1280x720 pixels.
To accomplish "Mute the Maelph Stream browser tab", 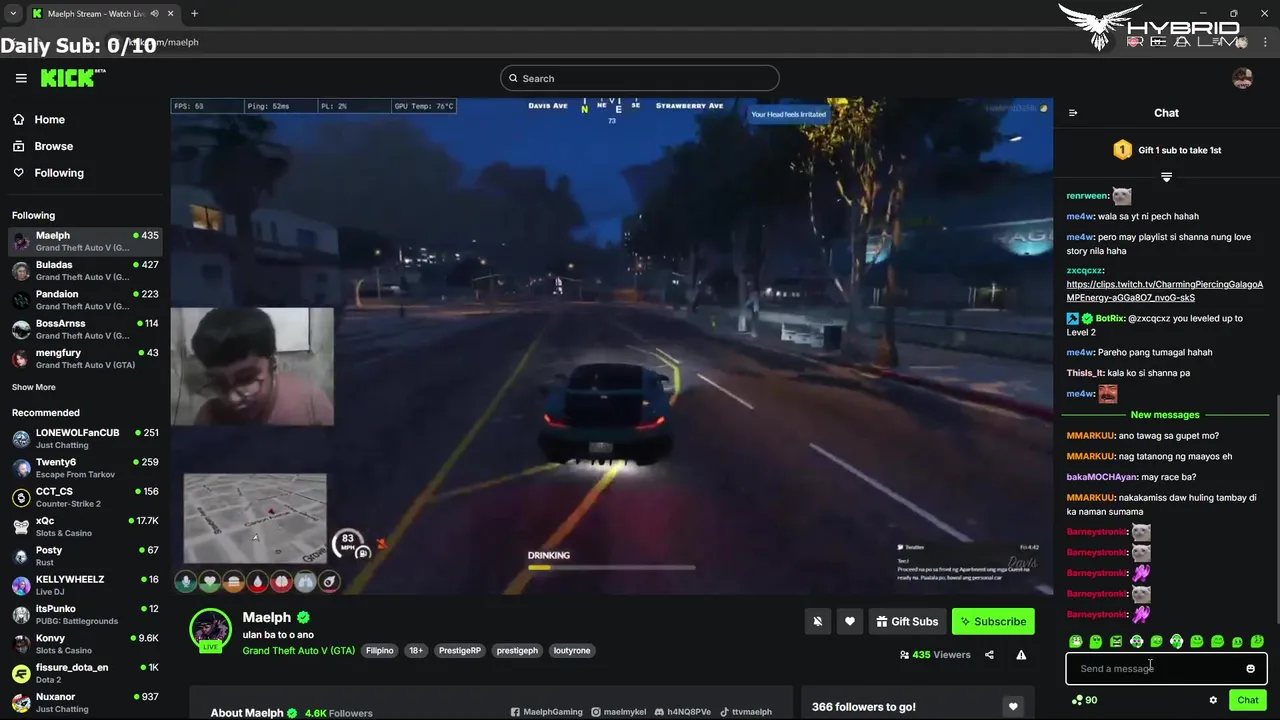I will click(154, 14).
